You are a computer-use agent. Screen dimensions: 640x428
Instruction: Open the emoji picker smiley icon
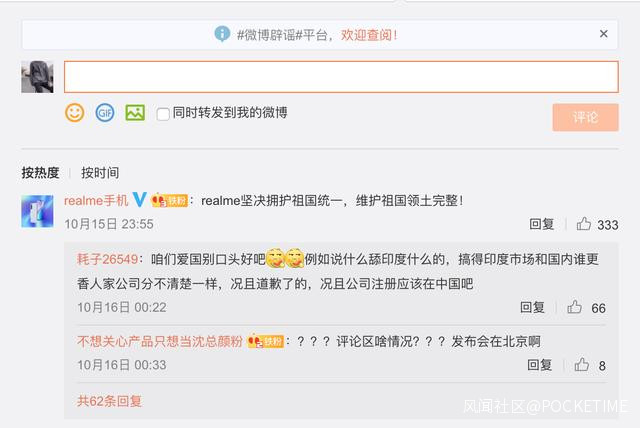pos(75,113)
